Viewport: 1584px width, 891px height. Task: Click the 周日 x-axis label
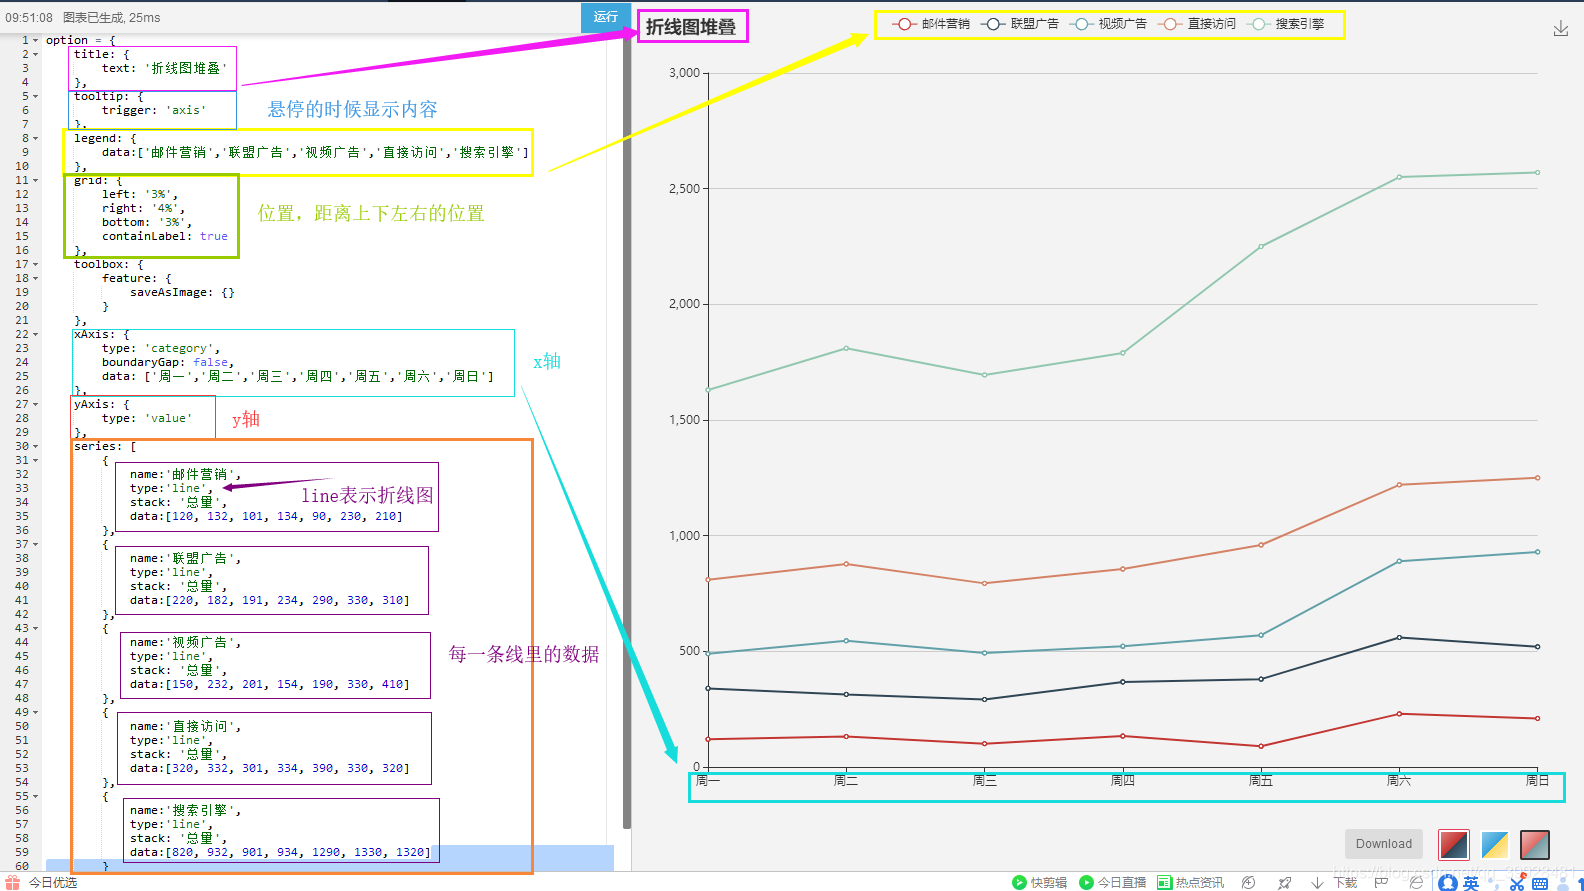click(1537, 781)
